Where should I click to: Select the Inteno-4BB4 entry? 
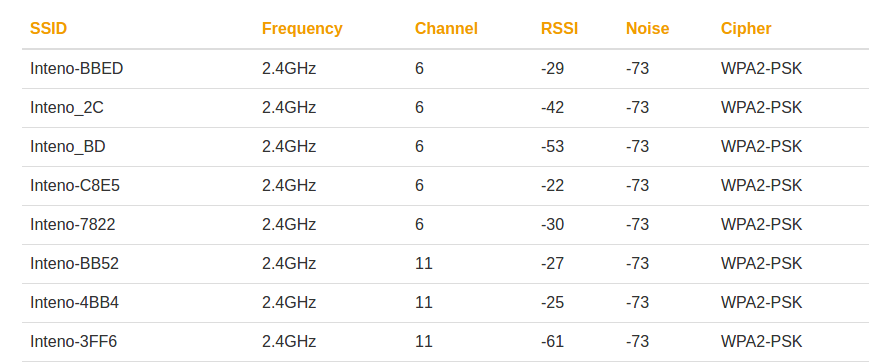click(x=74, y=302)
